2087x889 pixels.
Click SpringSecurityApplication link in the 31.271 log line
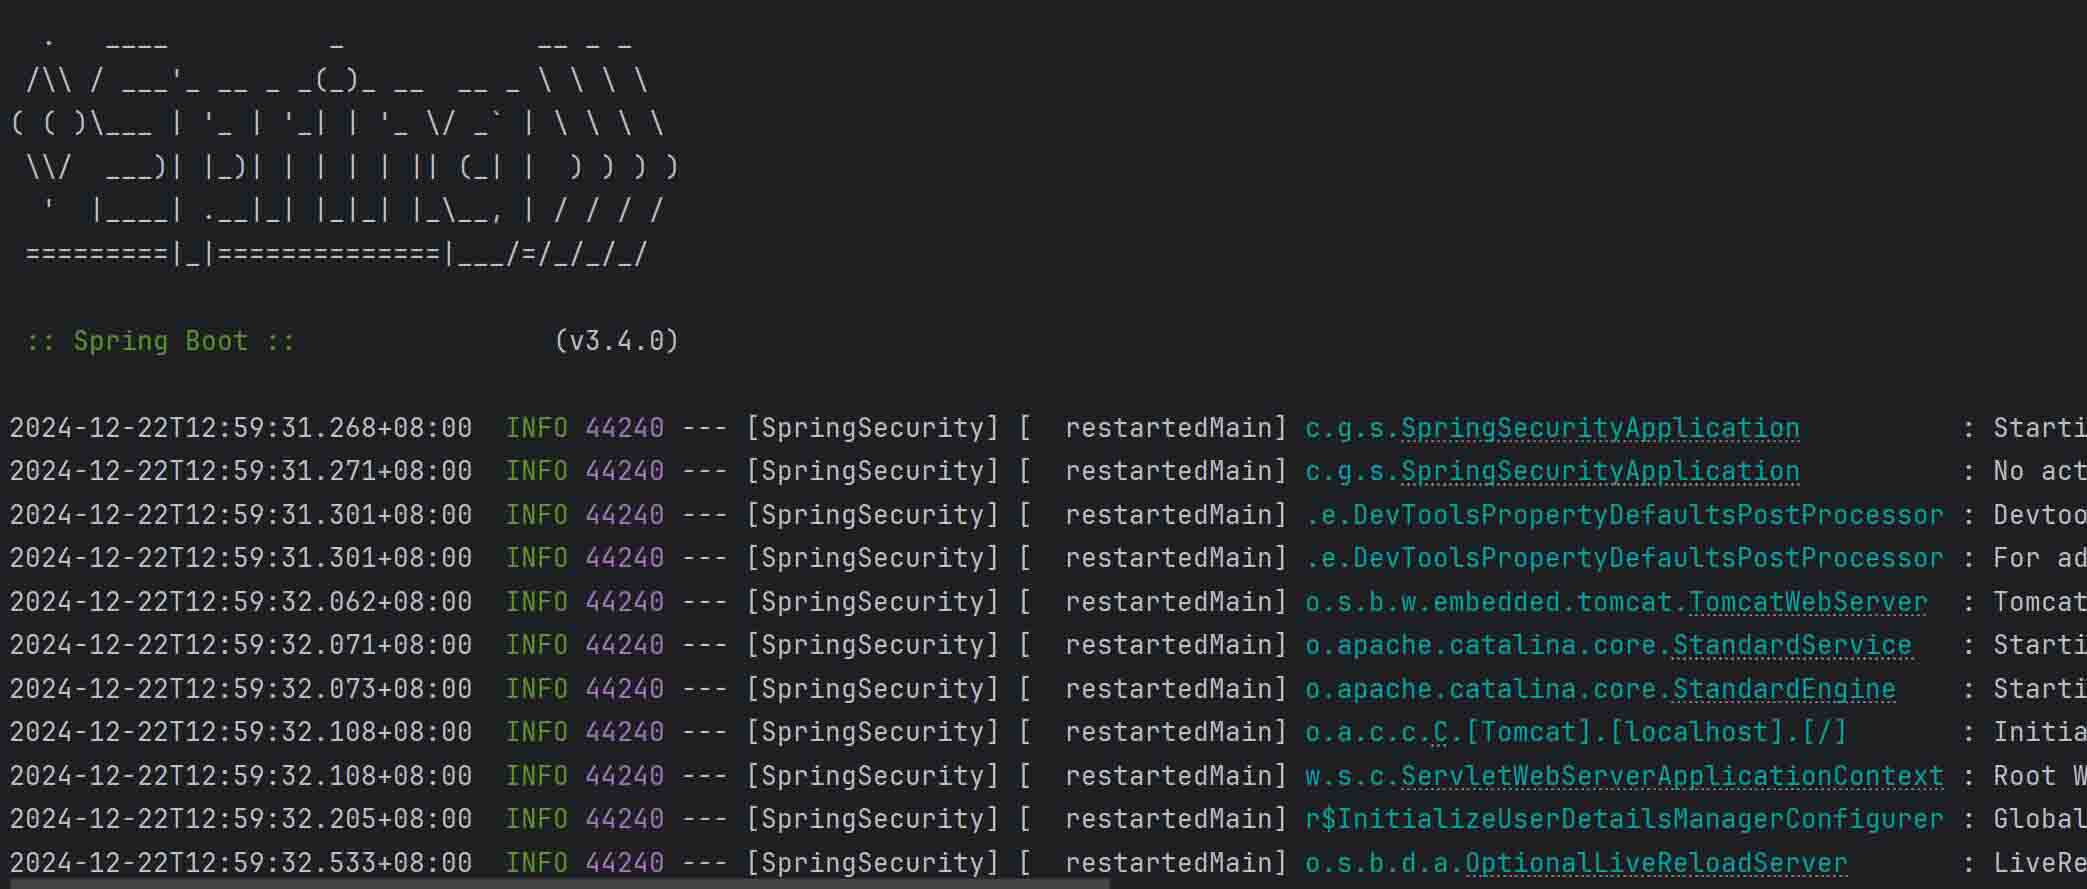pyautogui.click(x=1599, y=471)
